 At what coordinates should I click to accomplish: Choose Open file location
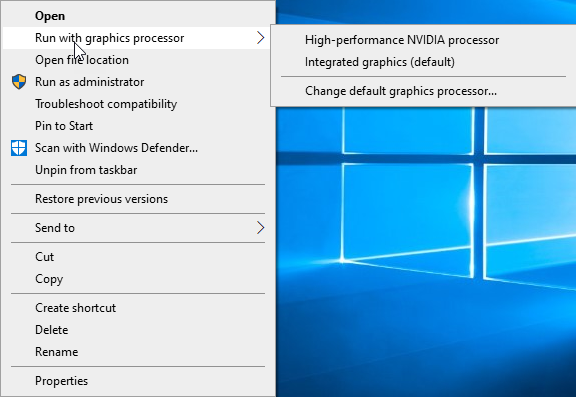pos(138,60)
